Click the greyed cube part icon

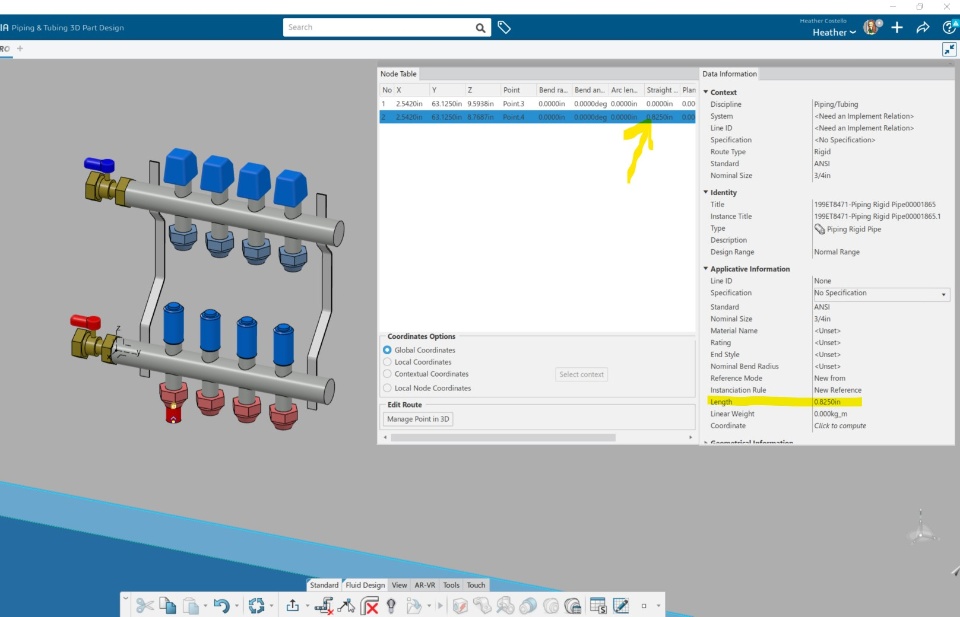click(460, 605)
